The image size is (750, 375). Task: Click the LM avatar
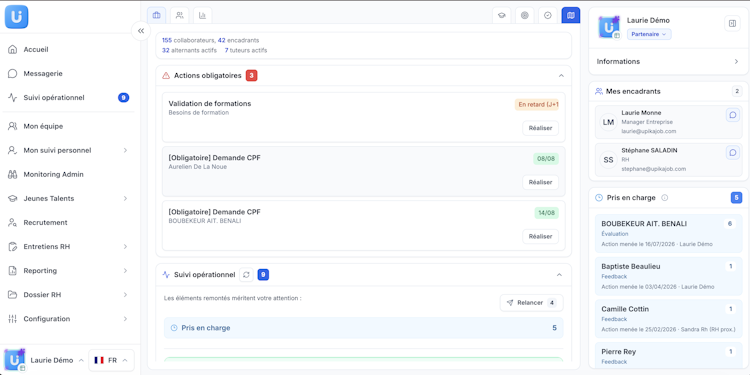pyautogui.click(x=608, y=122)
